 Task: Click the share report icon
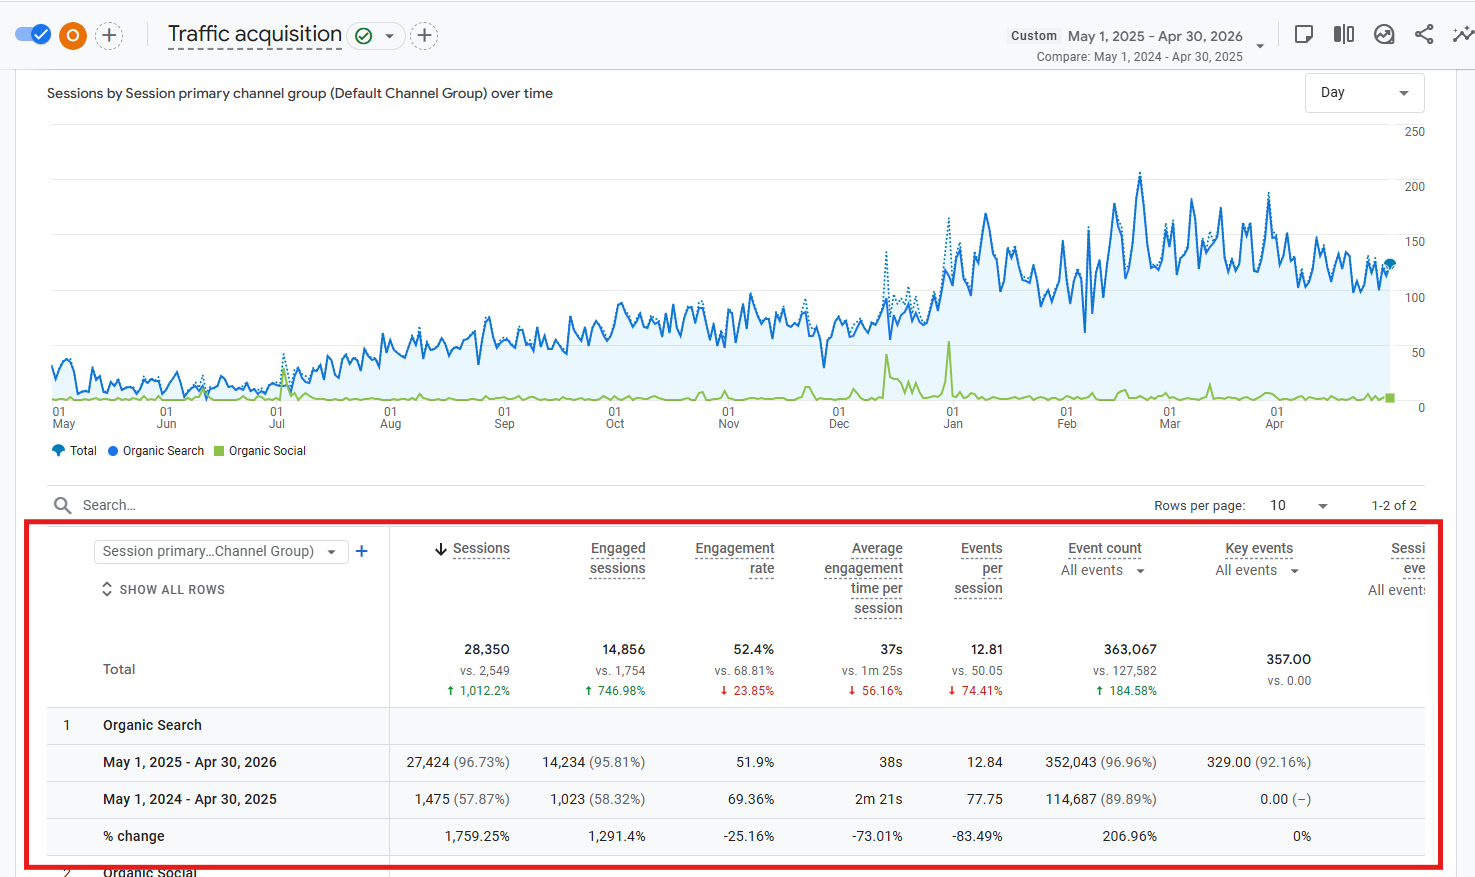point(1424,34)
